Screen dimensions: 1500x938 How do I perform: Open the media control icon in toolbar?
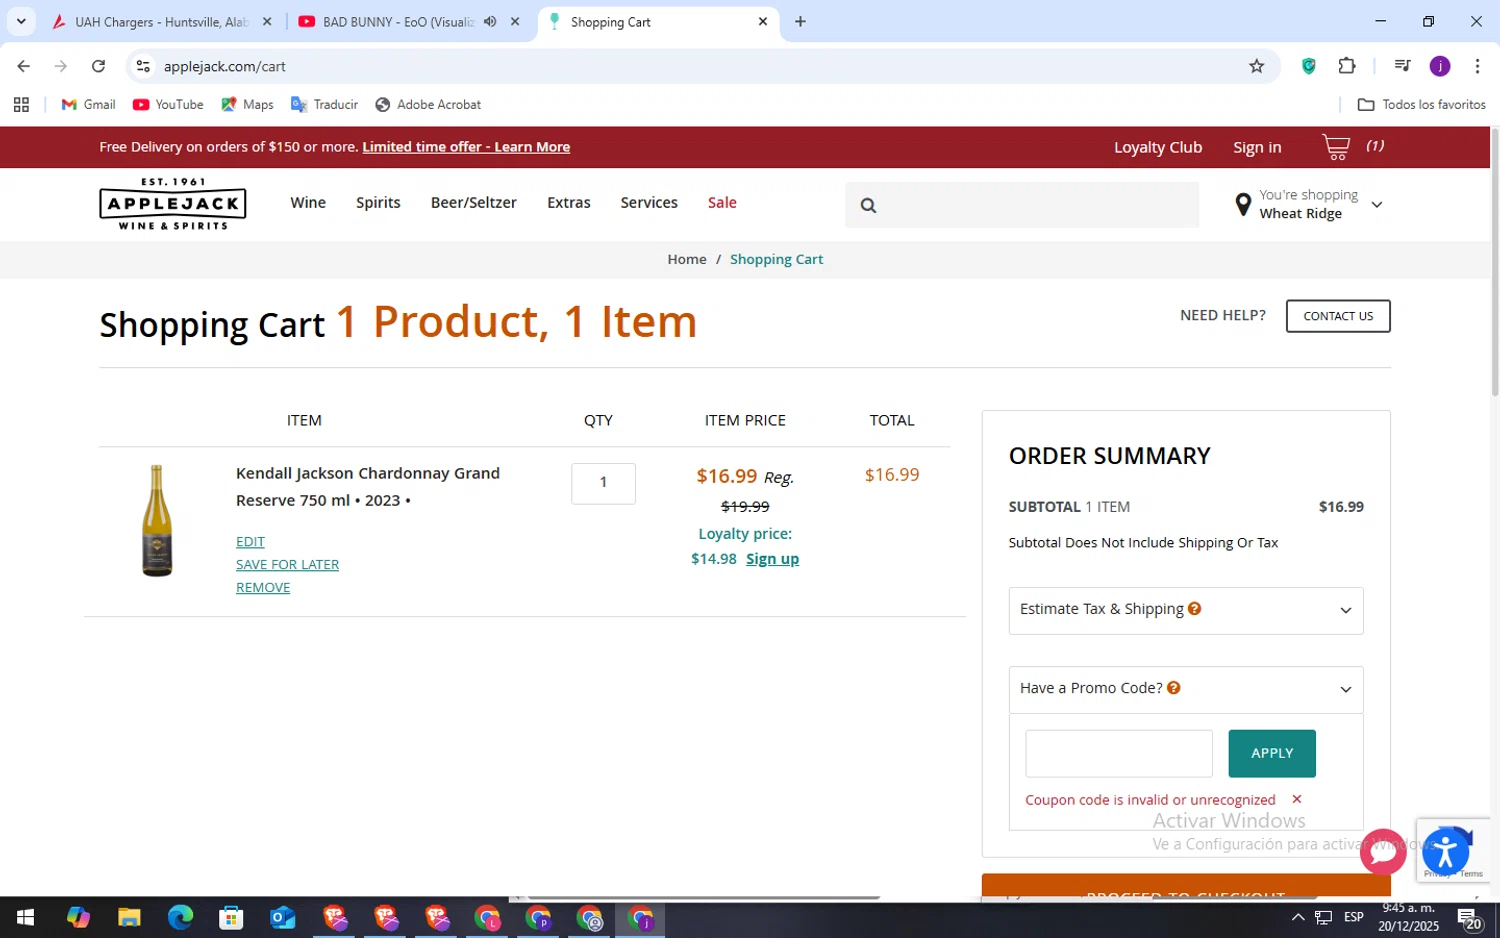click(1402, 66)
